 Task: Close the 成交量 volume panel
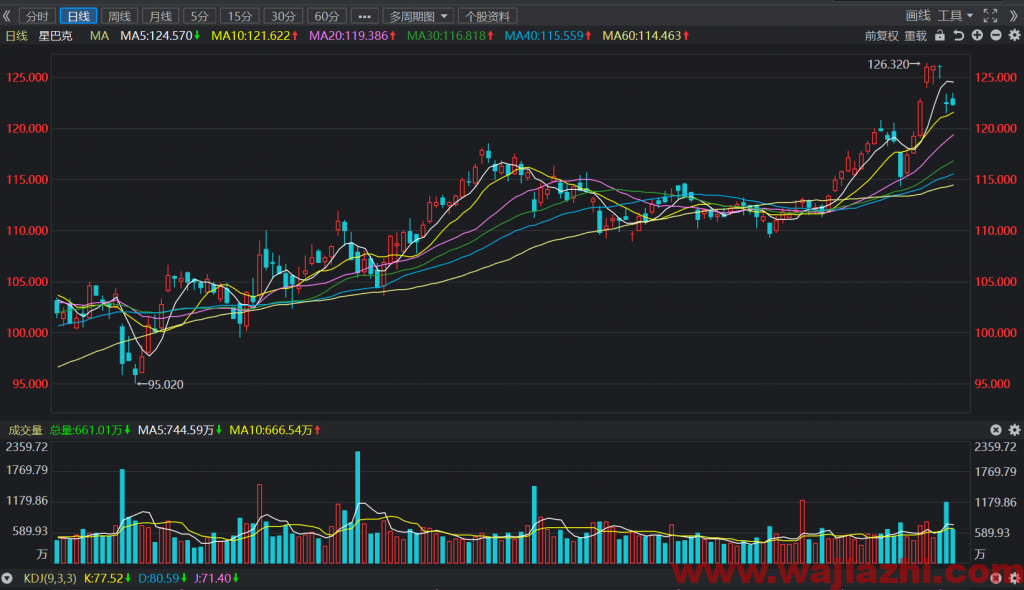point(995,430)
